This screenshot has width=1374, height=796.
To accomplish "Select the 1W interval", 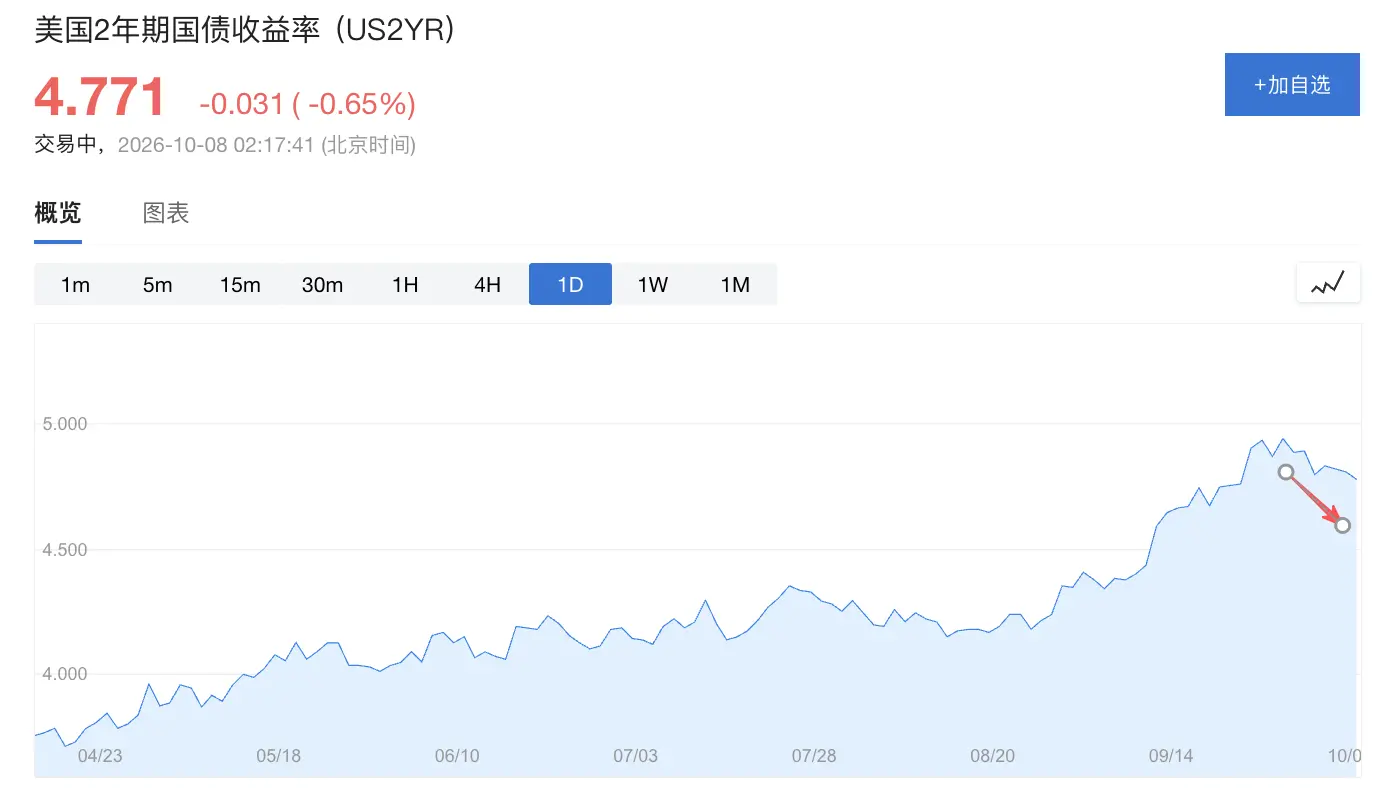I will (x=653, y=285).
